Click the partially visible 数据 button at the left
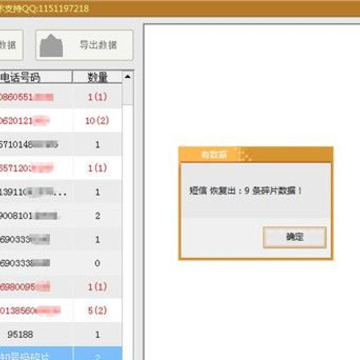The height and width of the screenshot is (360, 360). (11, 45)
